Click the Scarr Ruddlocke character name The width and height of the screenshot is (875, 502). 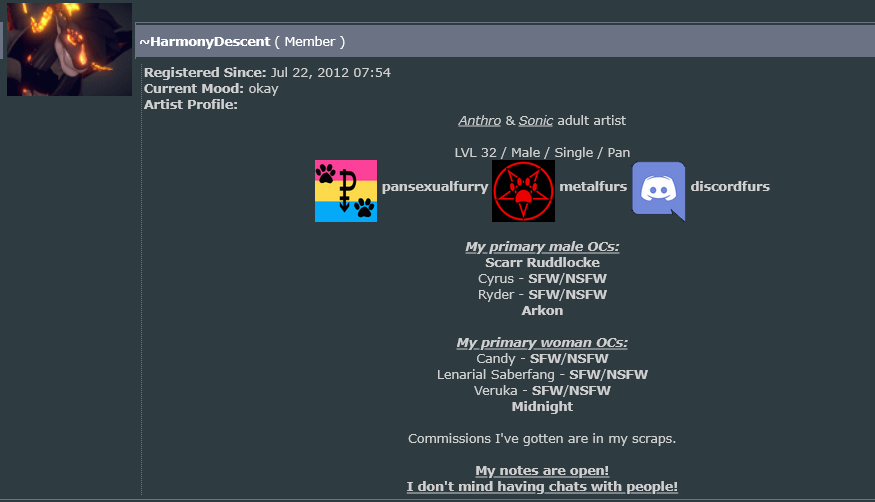pos(542,263)
